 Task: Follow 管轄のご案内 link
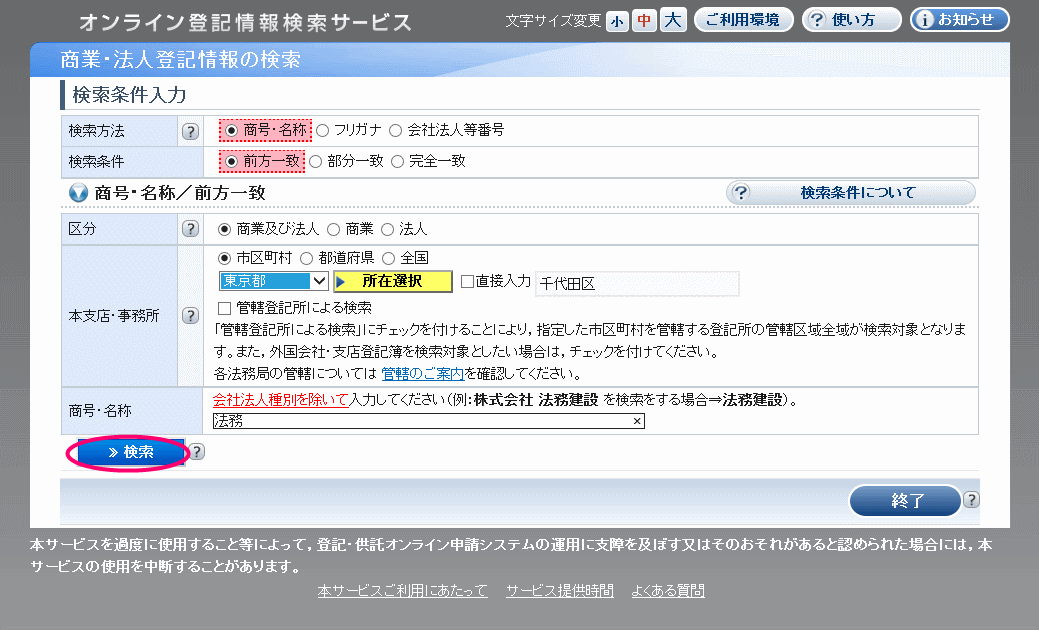422,374
